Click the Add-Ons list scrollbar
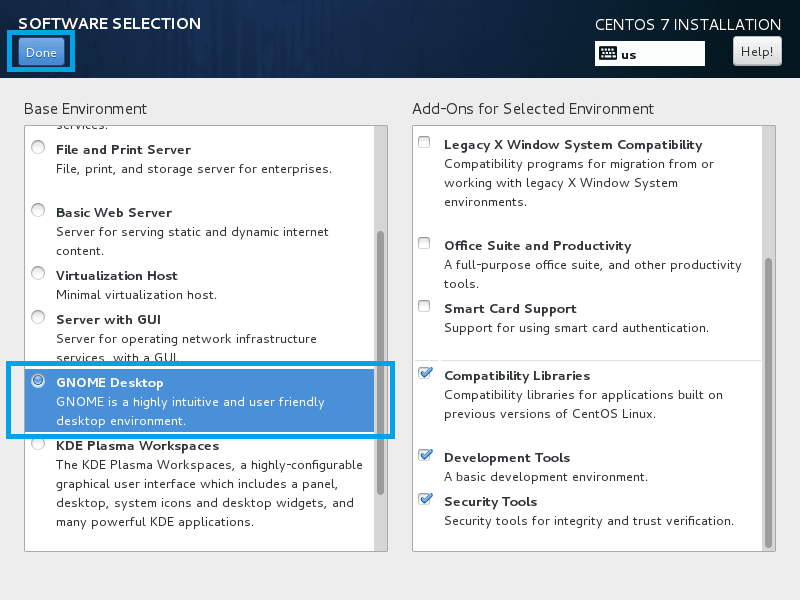 pyautogui.click(x=768, y=400)
